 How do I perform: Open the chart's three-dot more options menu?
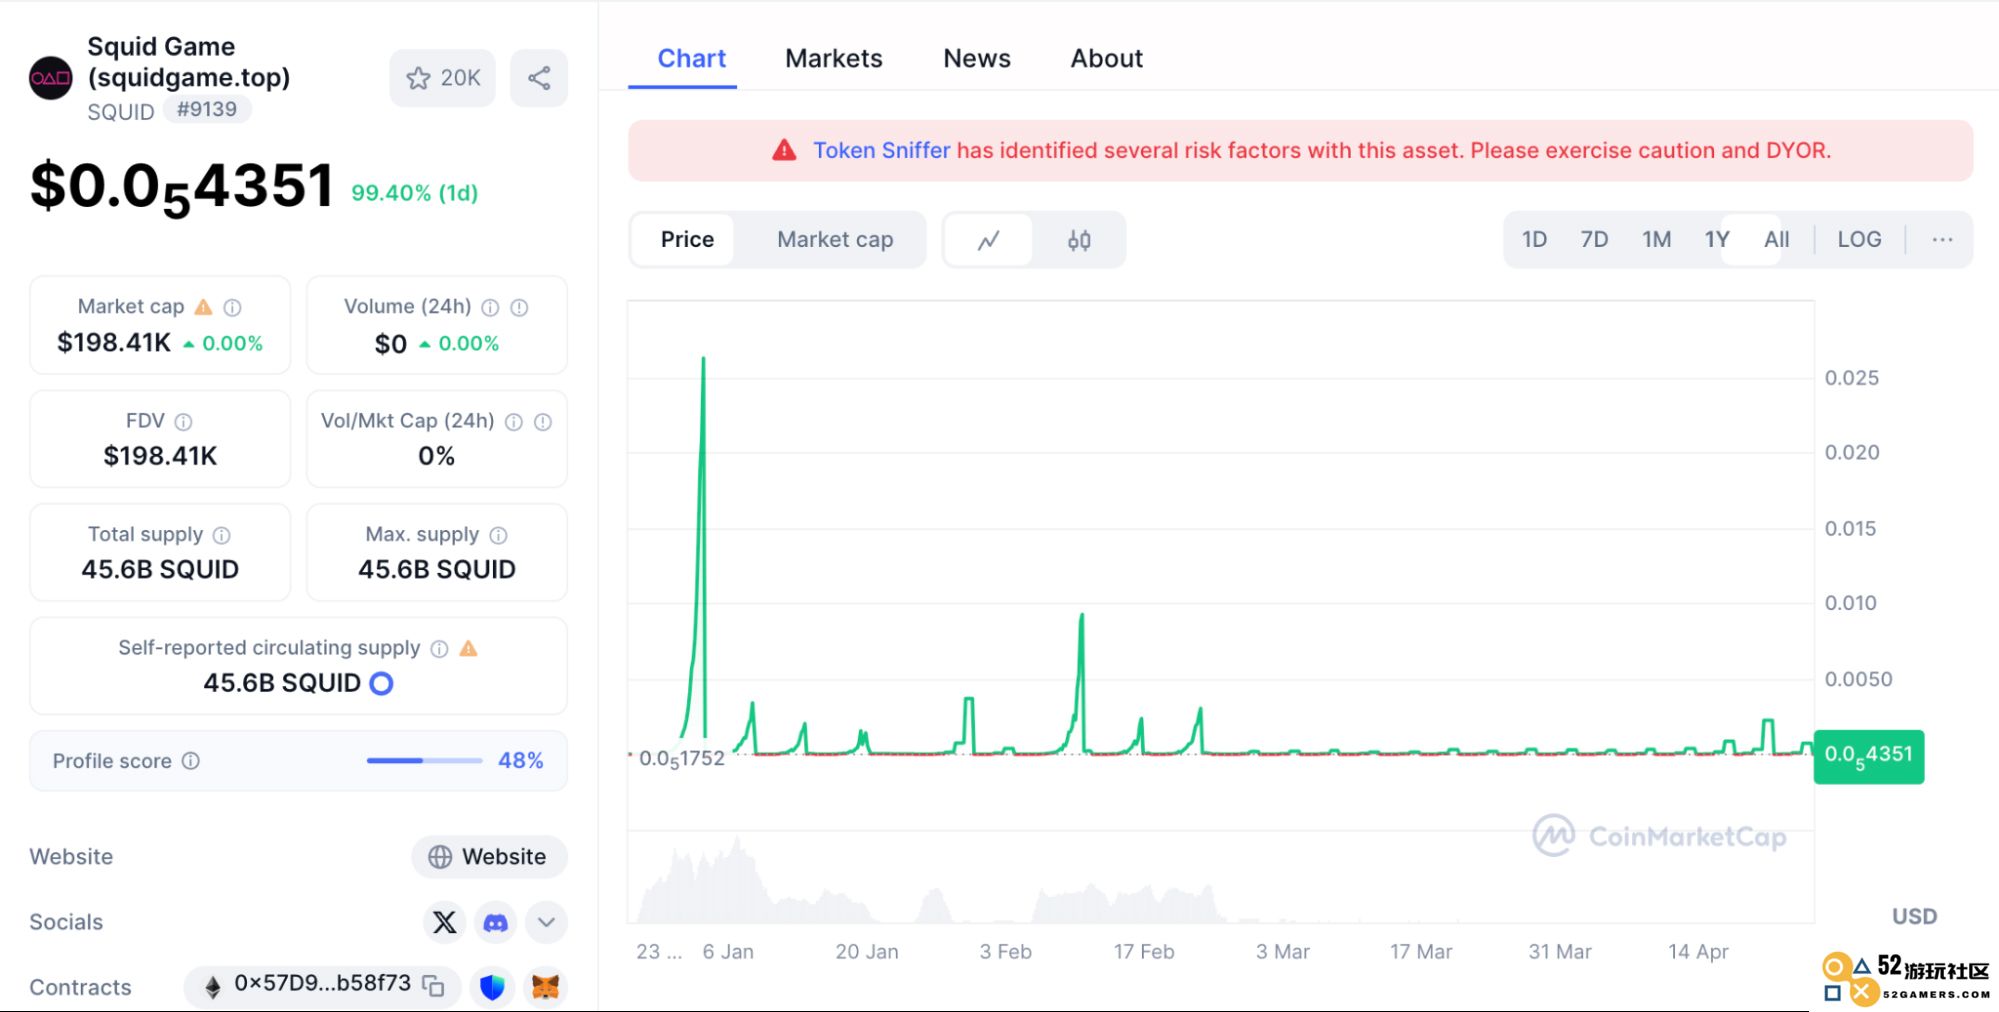pyautogui.click(x=1942, y=240)
